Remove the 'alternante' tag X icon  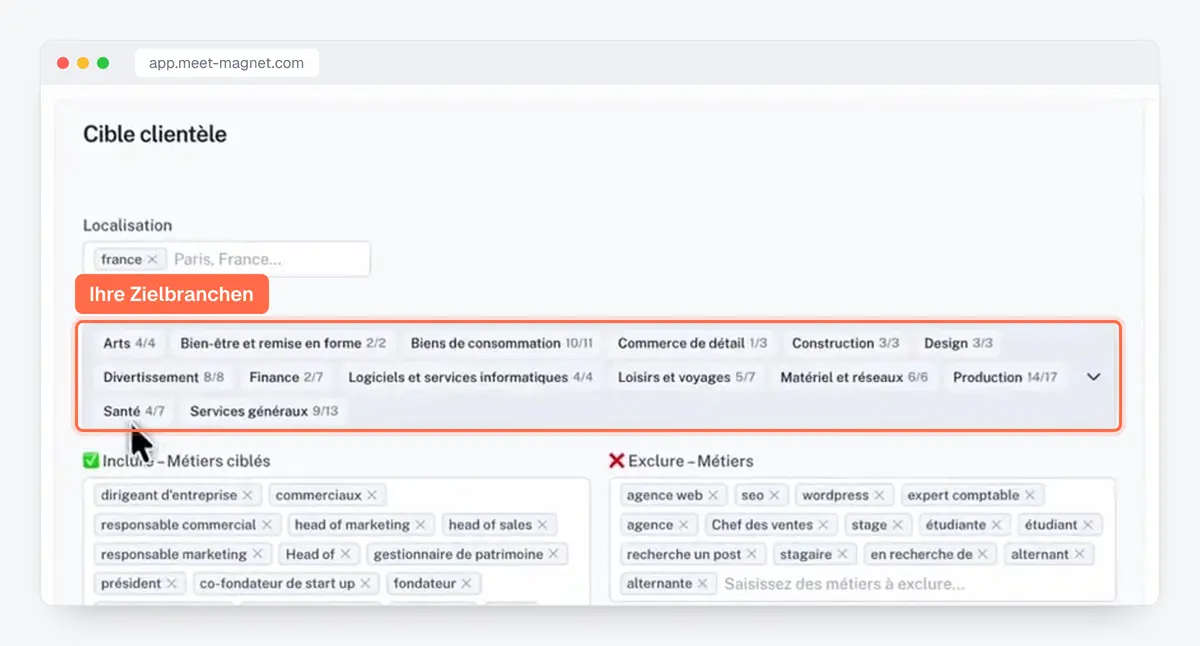(702, 583)
